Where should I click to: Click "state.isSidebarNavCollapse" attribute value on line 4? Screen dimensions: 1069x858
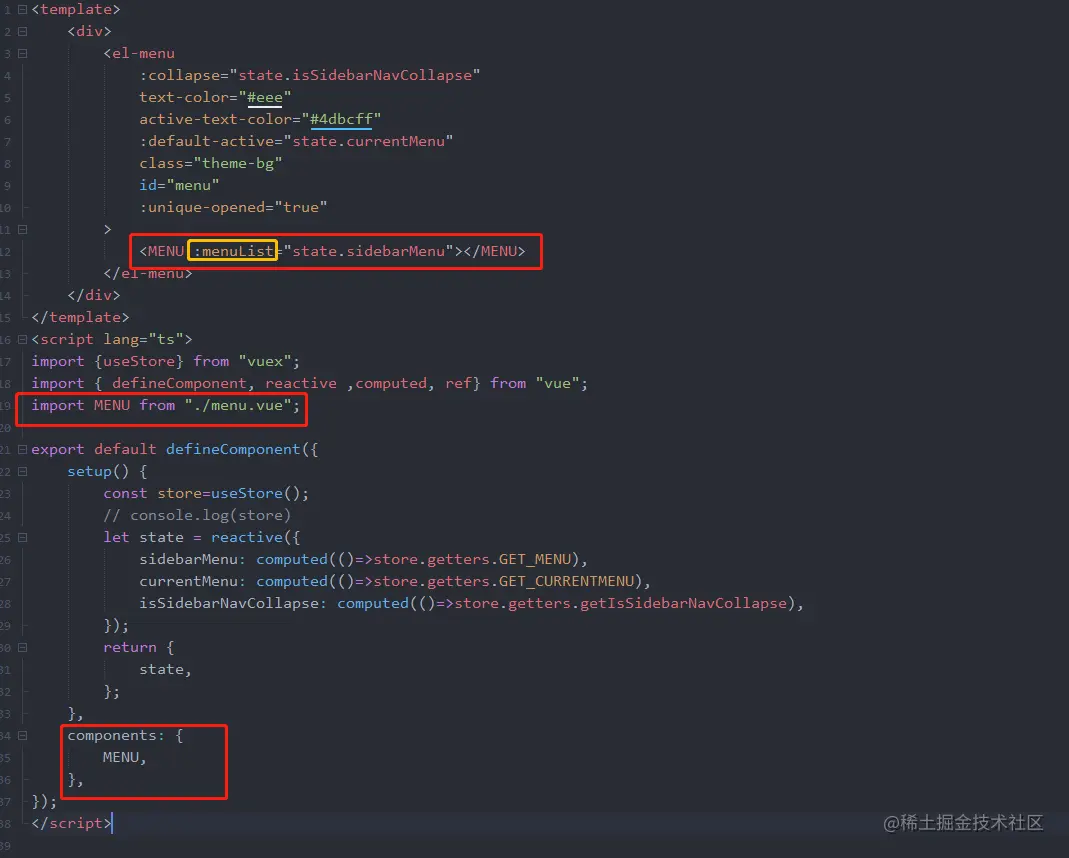coord(355,75)
